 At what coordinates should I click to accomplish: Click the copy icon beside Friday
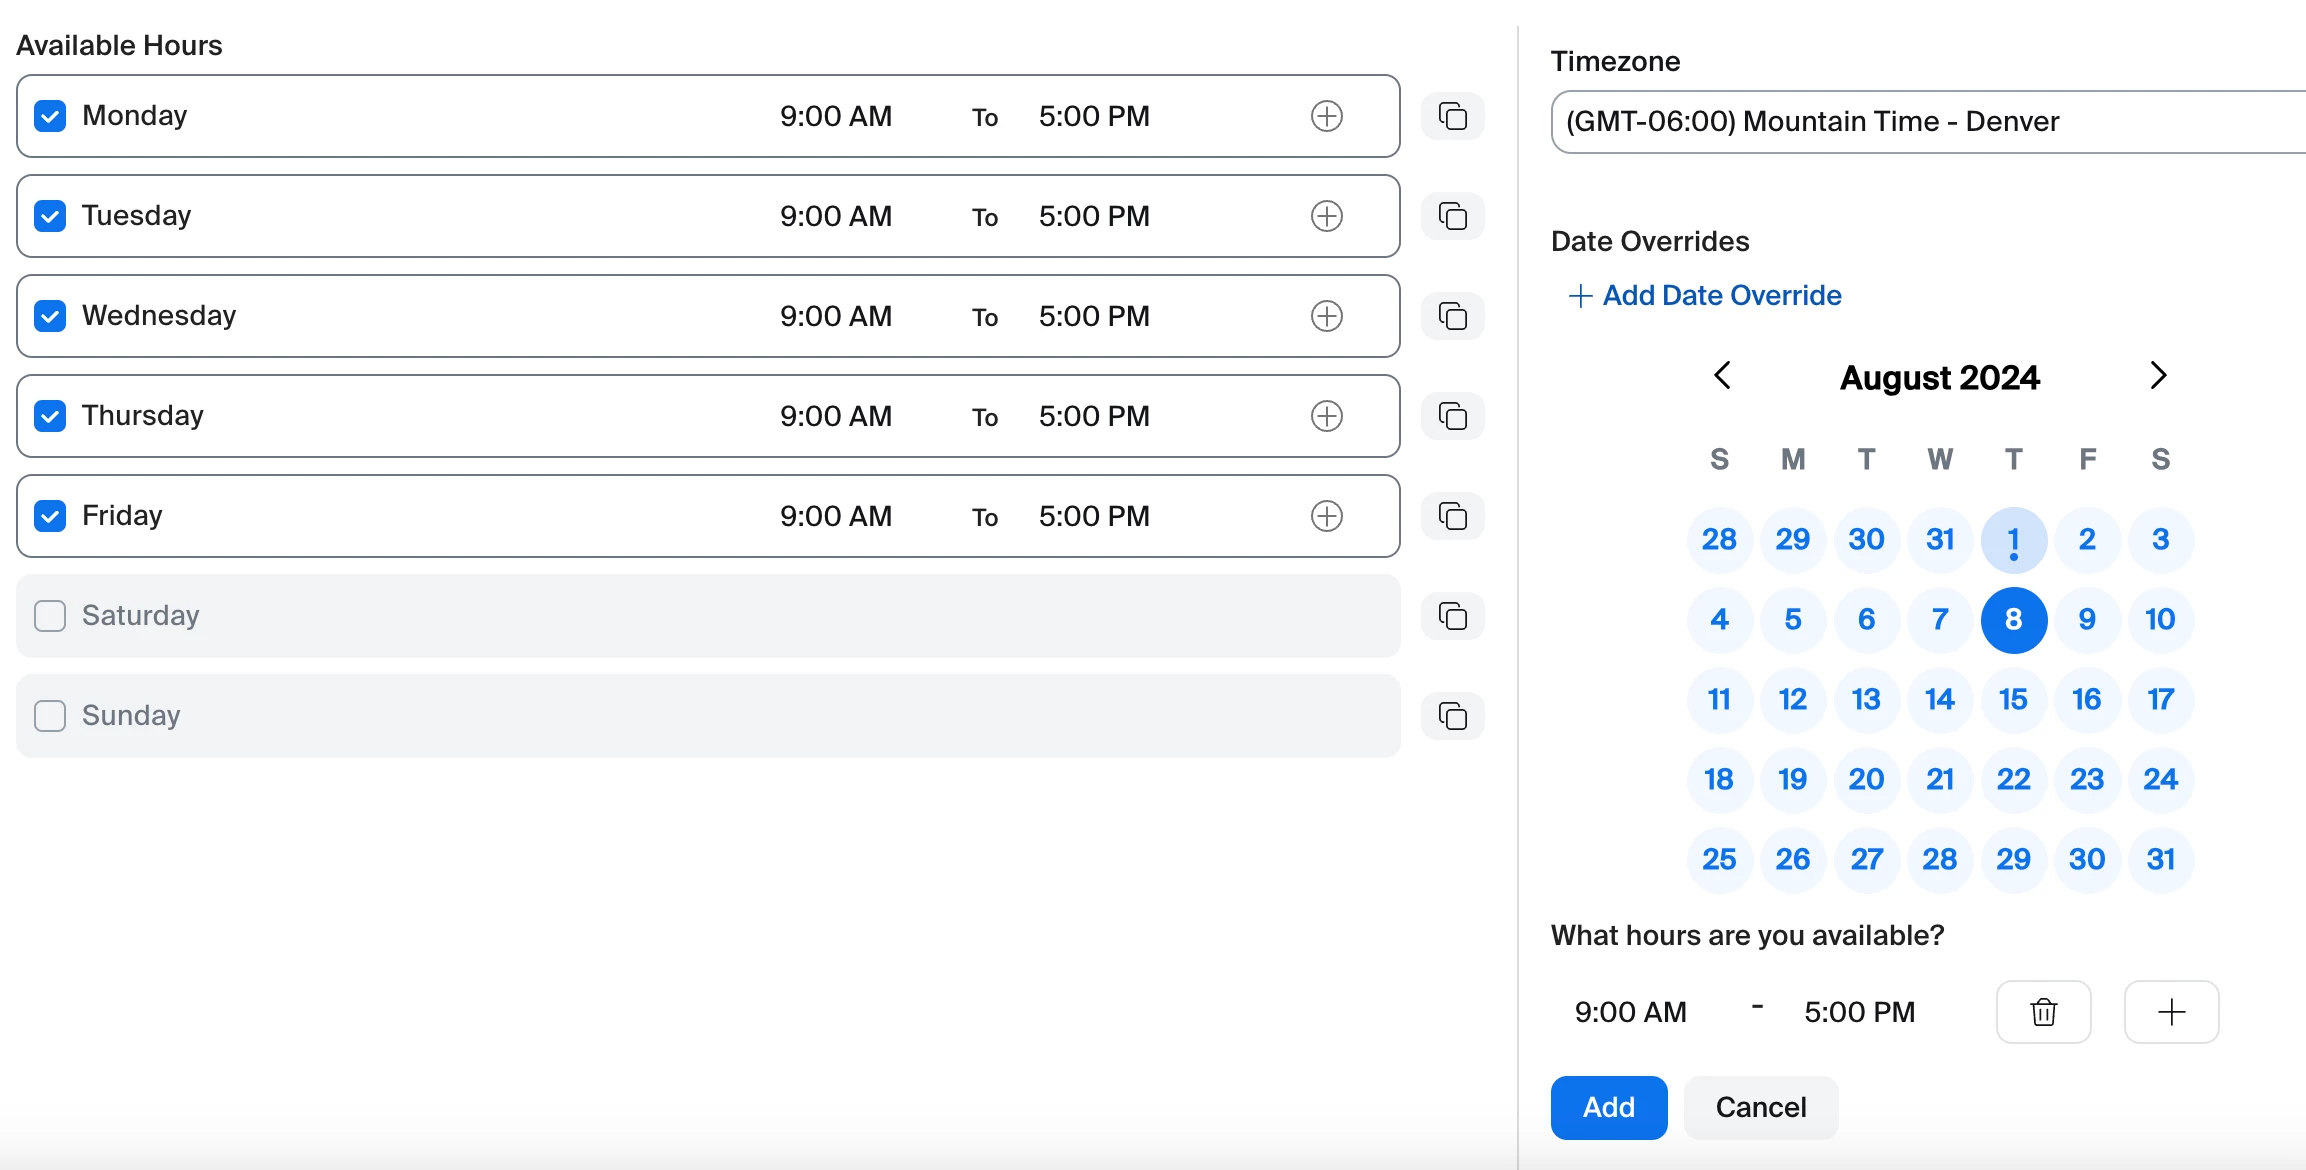tap(1452, 516)
